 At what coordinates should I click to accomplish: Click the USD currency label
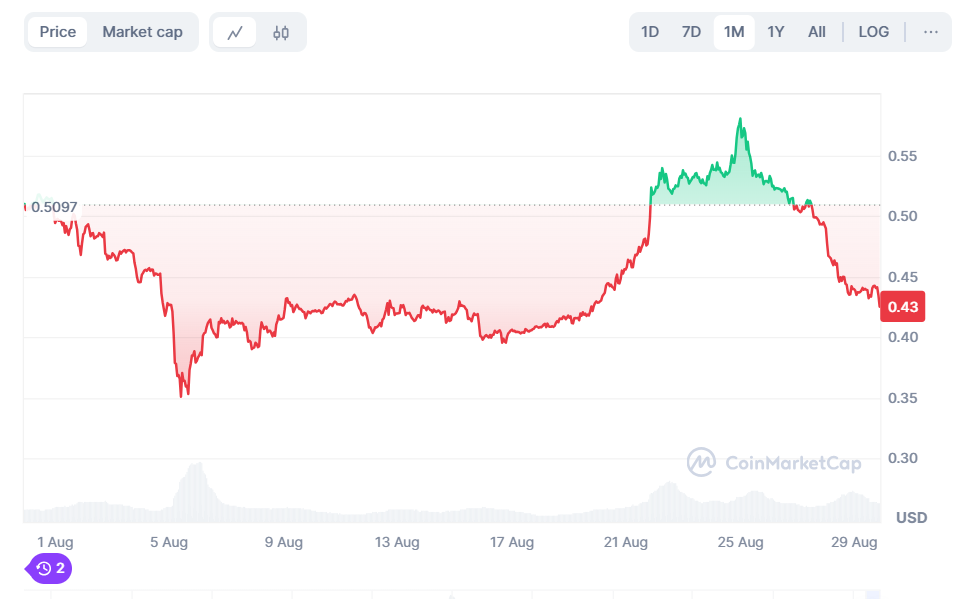tap(911, 517)
